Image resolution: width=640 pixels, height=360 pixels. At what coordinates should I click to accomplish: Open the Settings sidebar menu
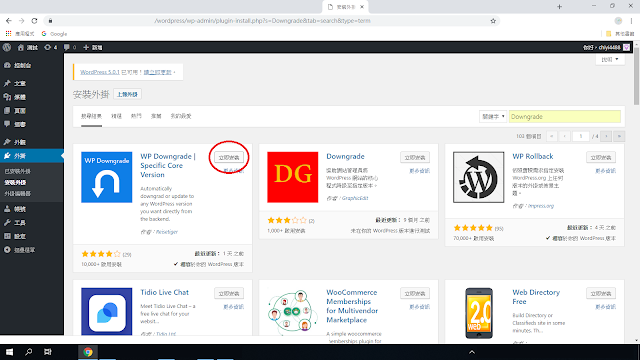32,236
